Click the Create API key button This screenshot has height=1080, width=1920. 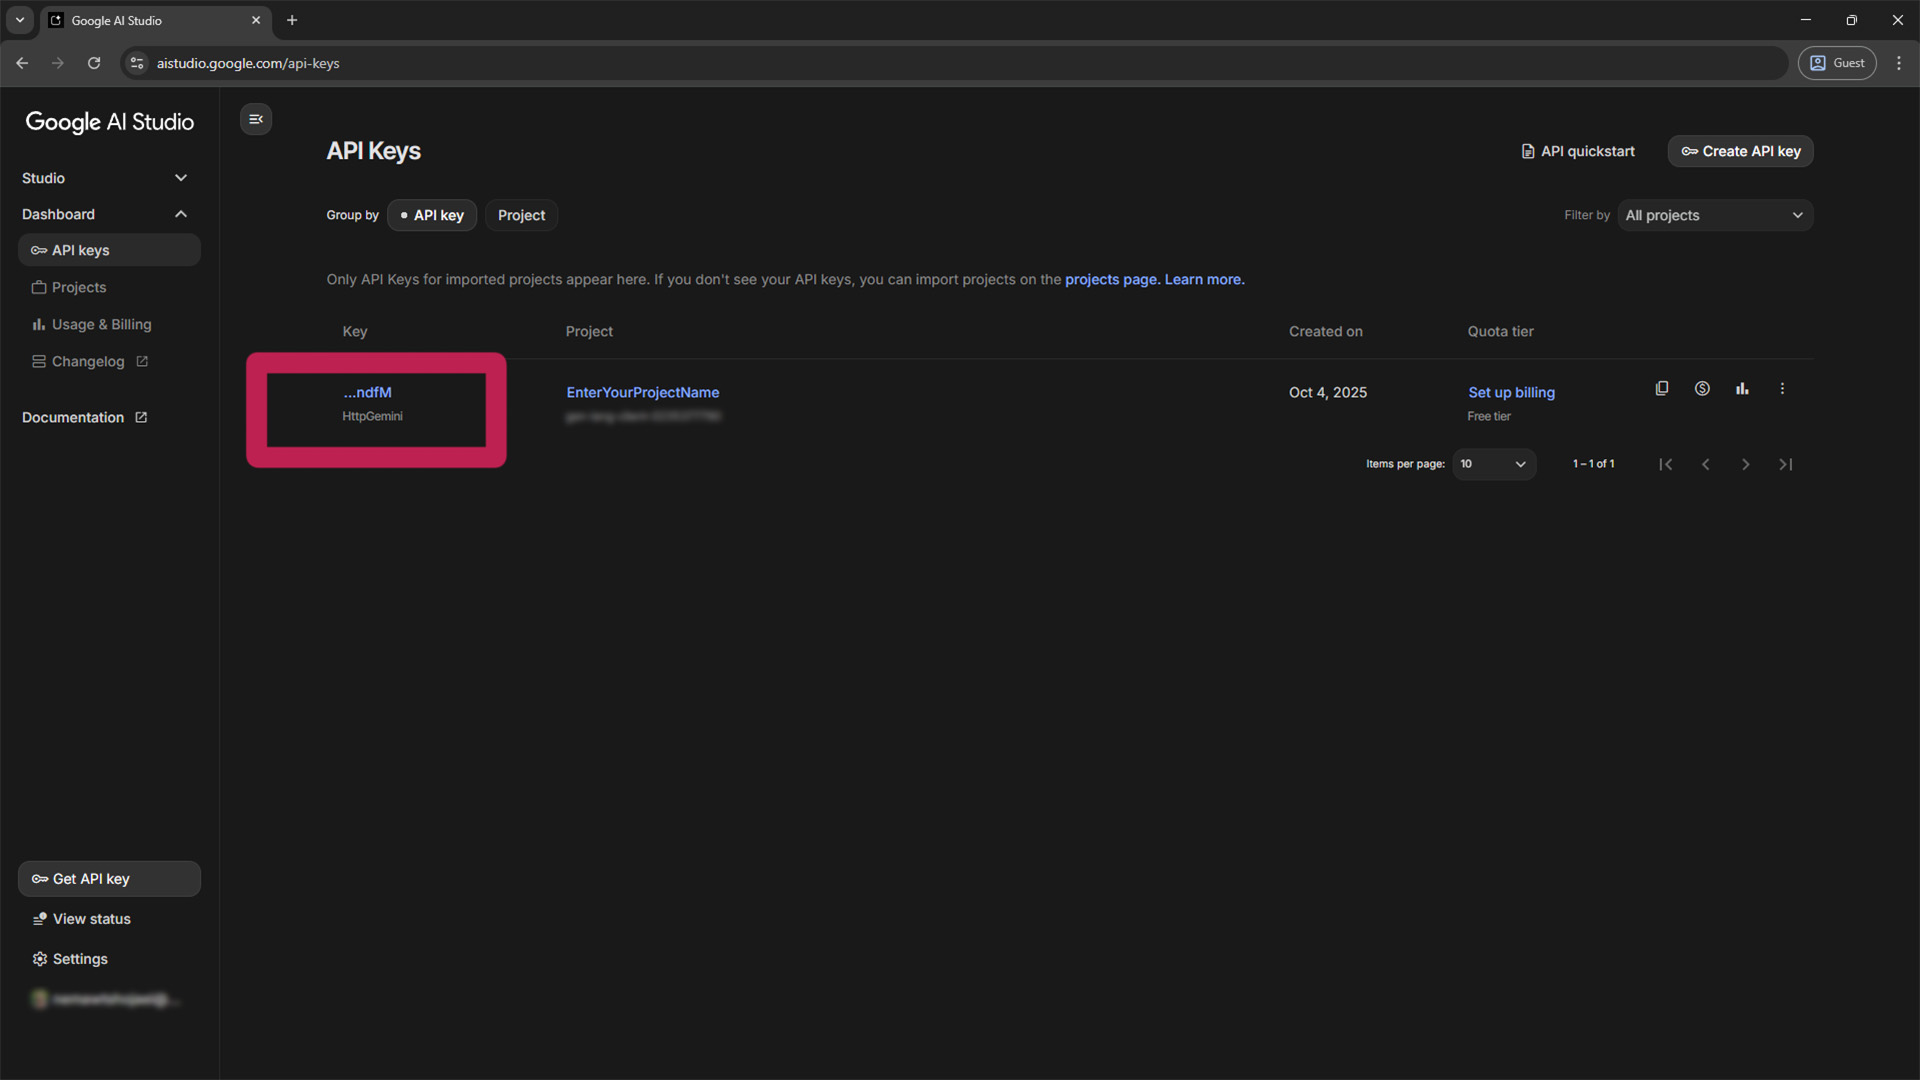(1740, 151)
